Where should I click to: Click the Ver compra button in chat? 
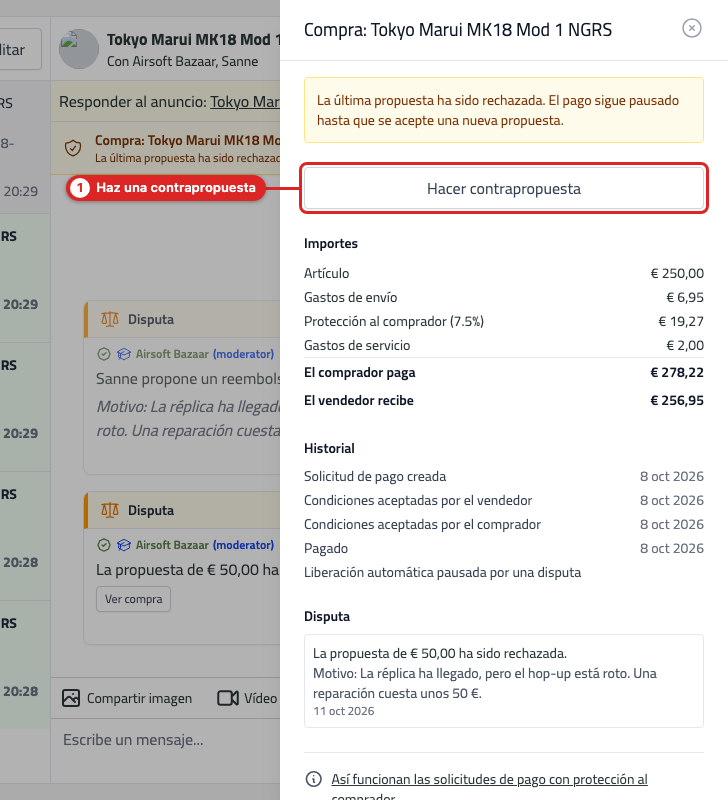tap(133, 599)
